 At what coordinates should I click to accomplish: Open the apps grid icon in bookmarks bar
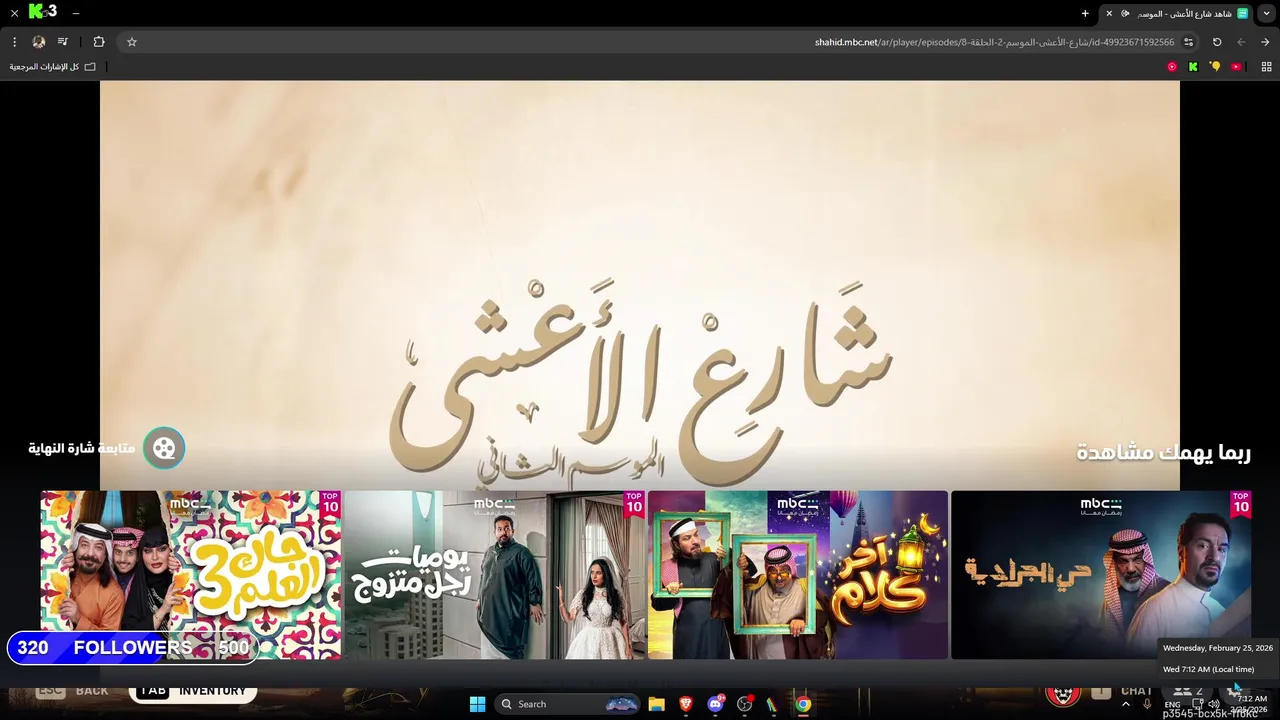click(1266, 67)
